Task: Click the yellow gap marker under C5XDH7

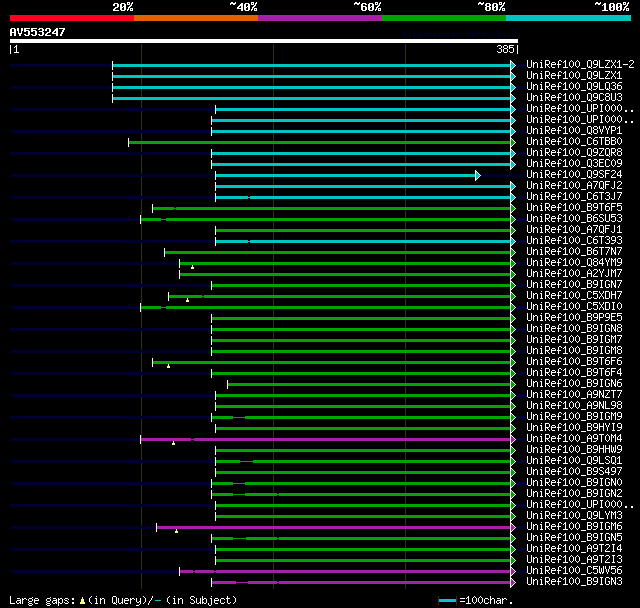Action: point(187,300)
